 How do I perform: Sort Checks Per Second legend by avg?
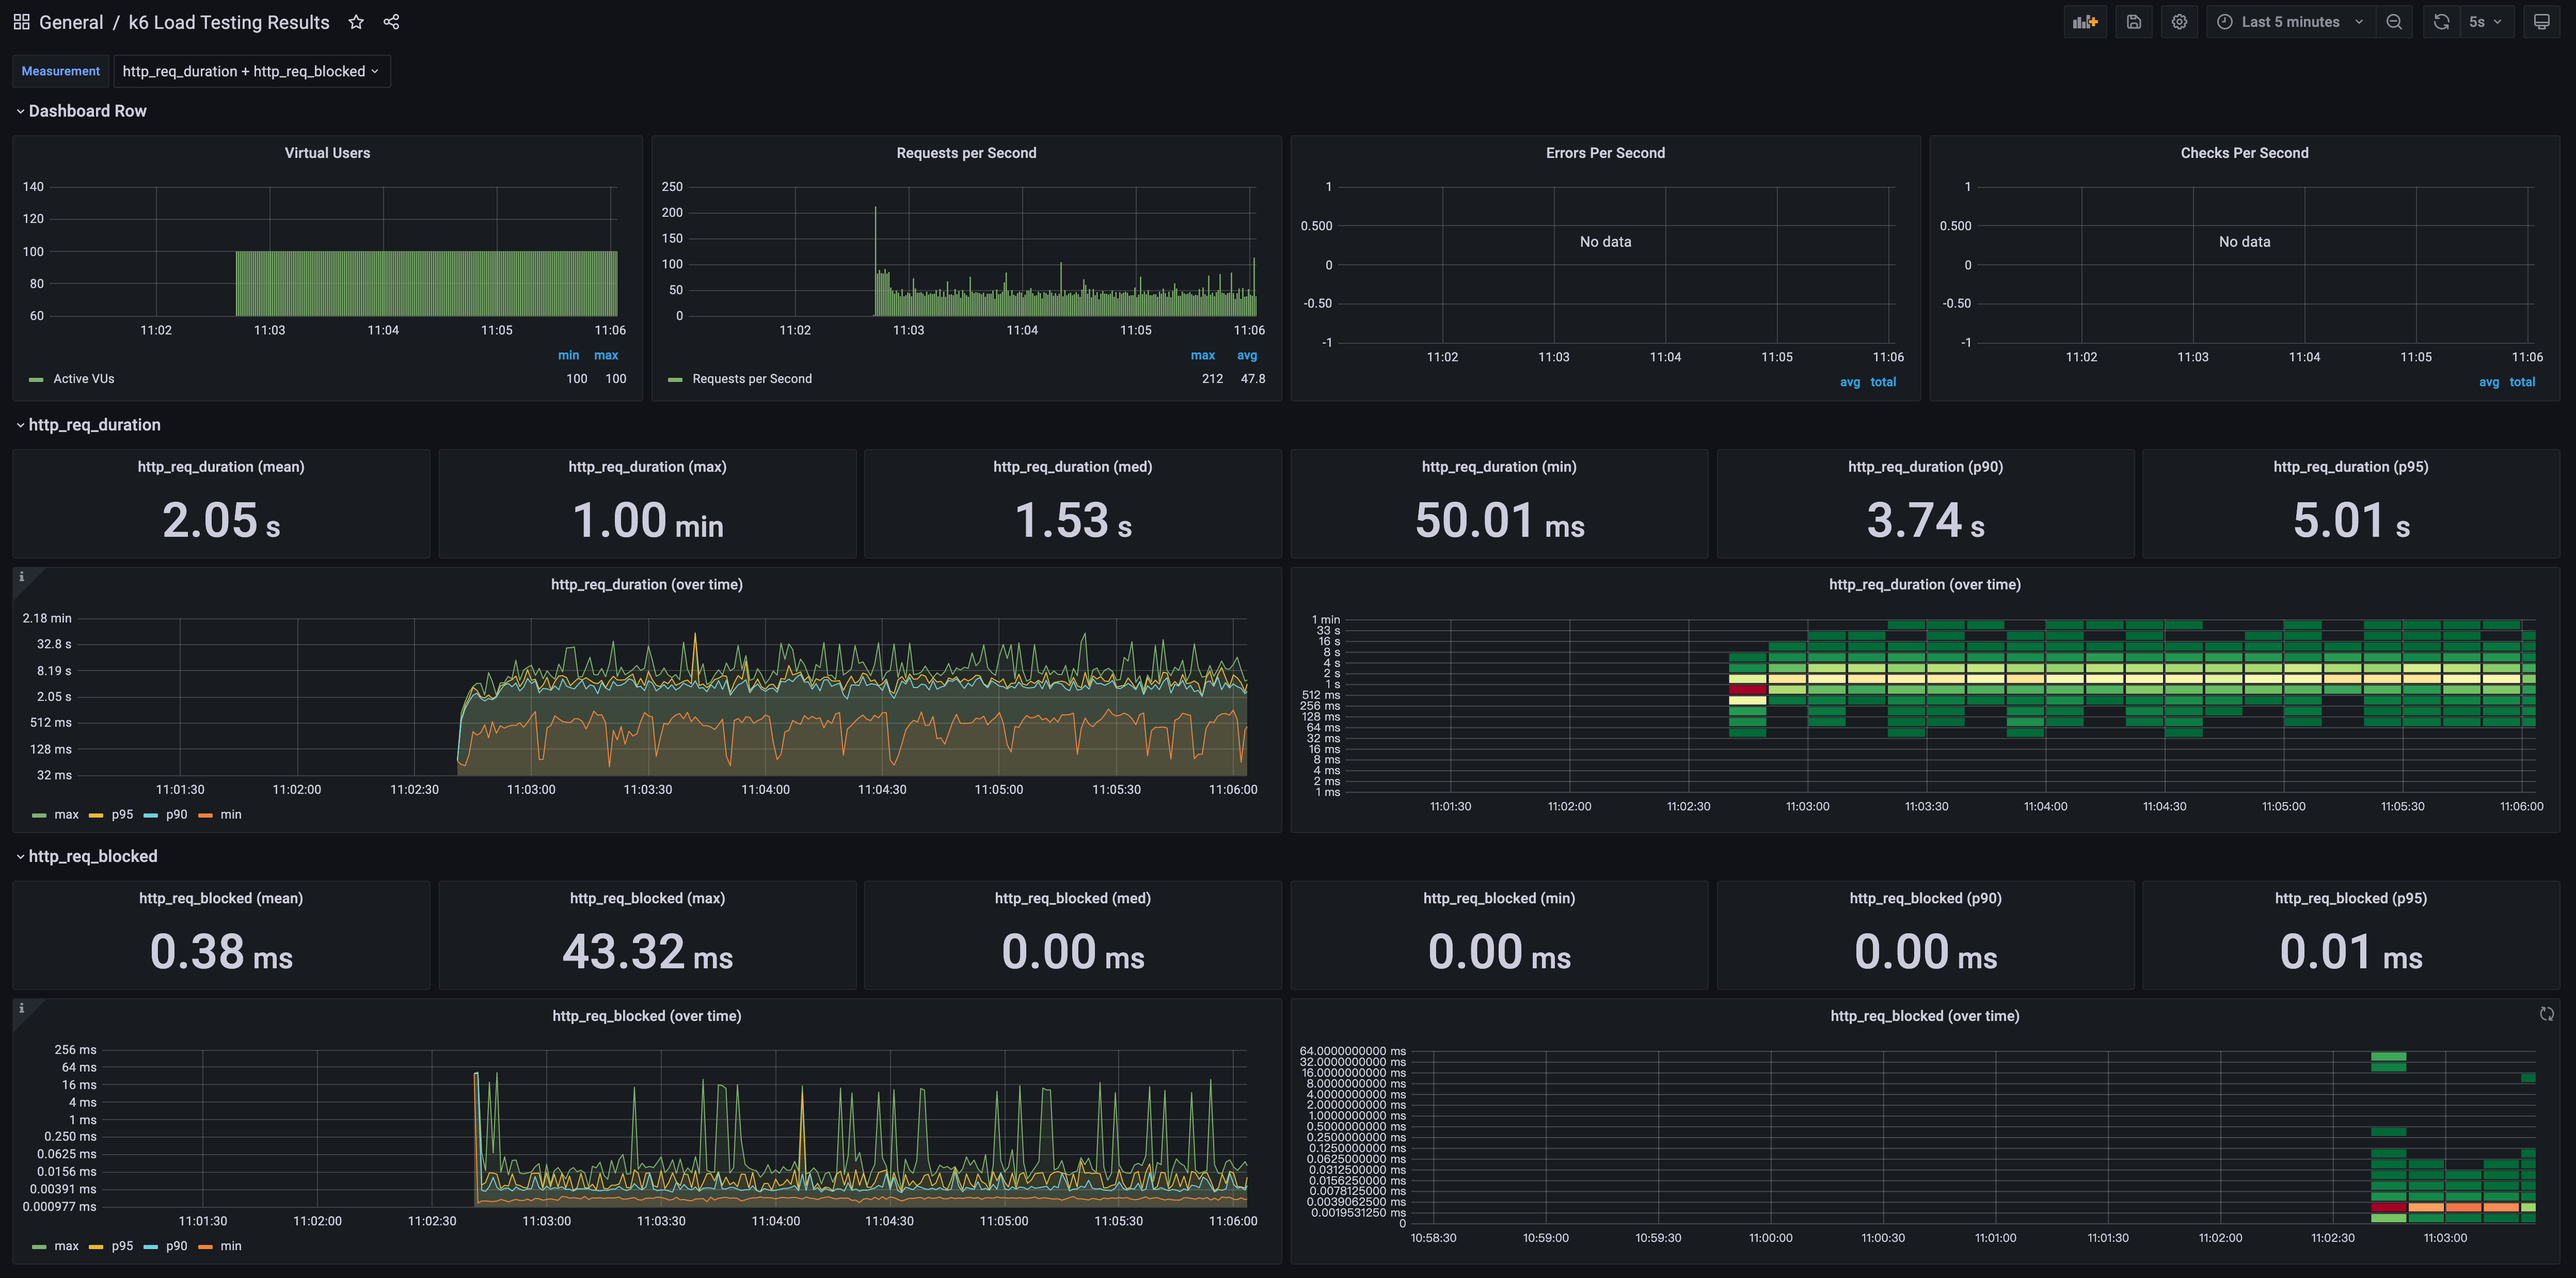coord(2489,382)
